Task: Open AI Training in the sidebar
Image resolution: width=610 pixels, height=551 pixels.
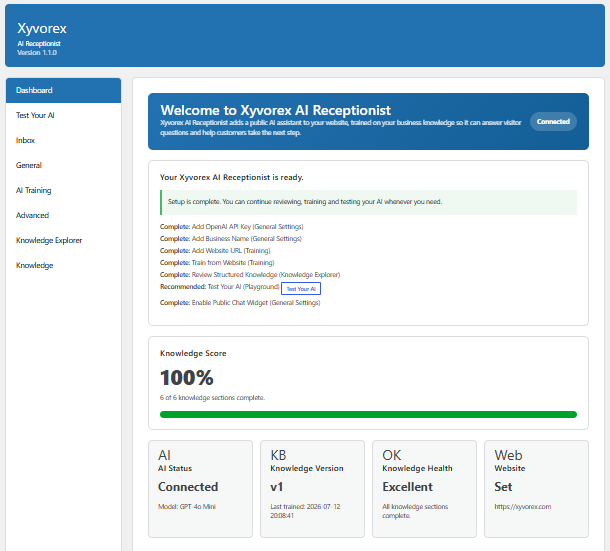Action: tap(63, 190)
